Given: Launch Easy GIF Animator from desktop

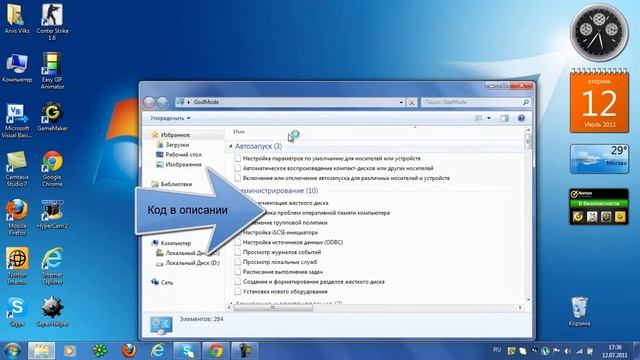Looking at the screenshot, I should [x=52, y=70].
